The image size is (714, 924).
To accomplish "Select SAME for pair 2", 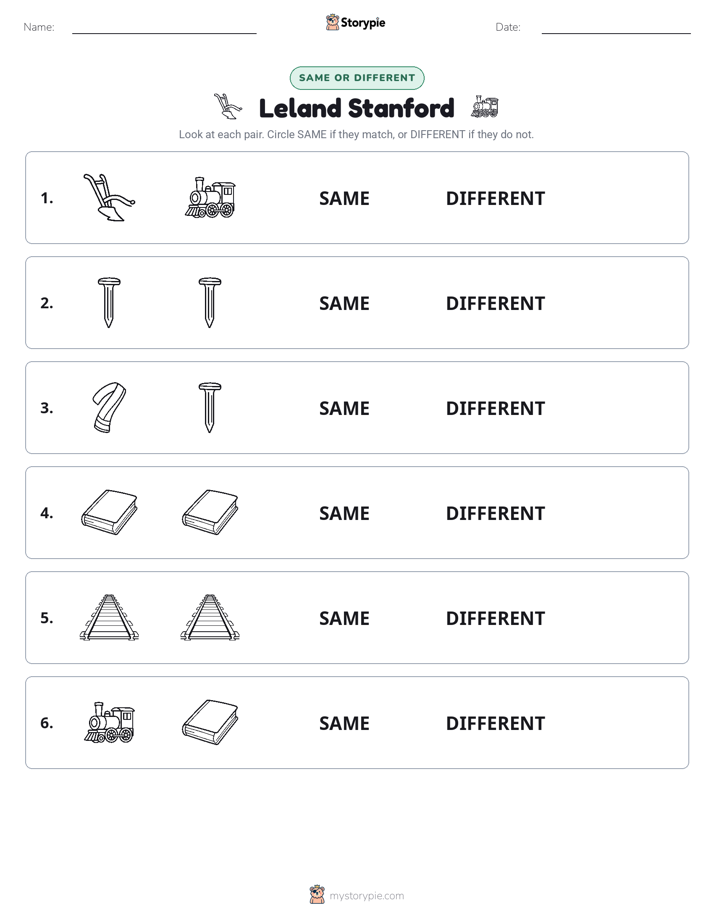I will click(x=344, y=303).
